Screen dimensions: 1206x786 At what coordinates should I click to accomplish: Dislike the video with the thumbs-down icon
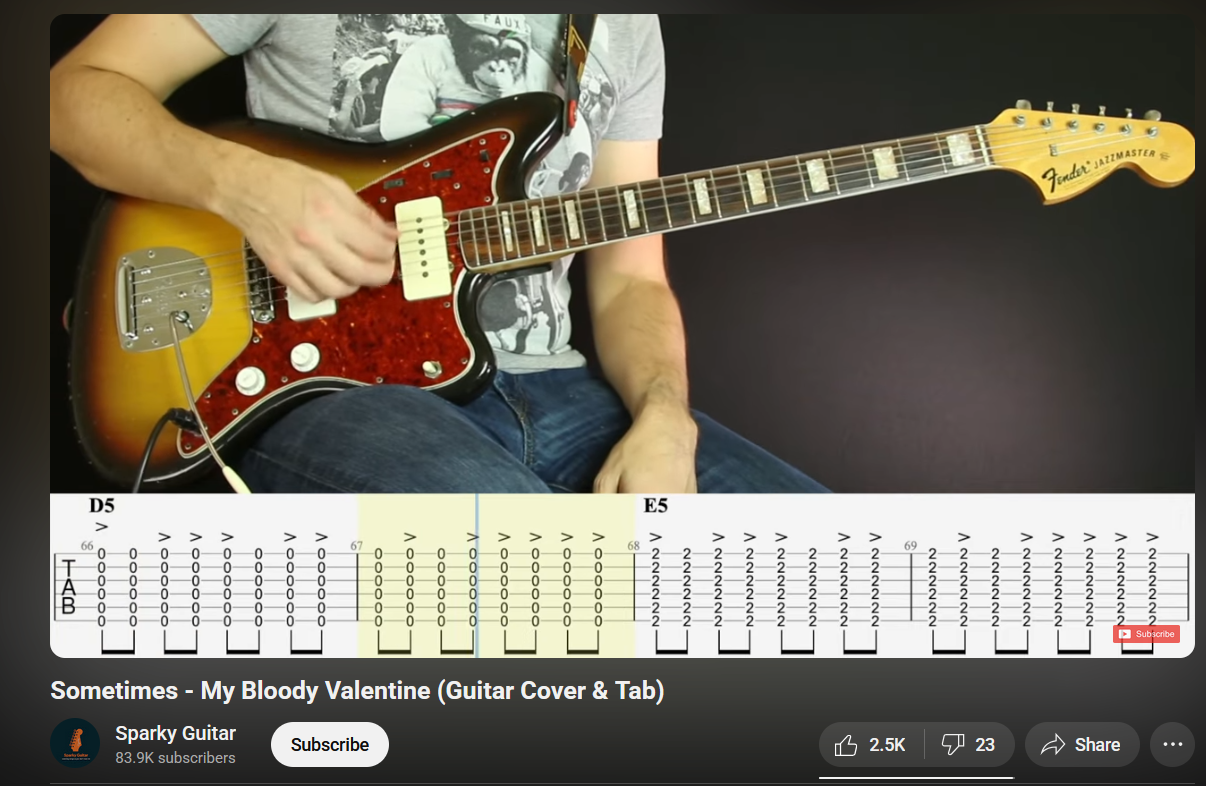[953, 745]
